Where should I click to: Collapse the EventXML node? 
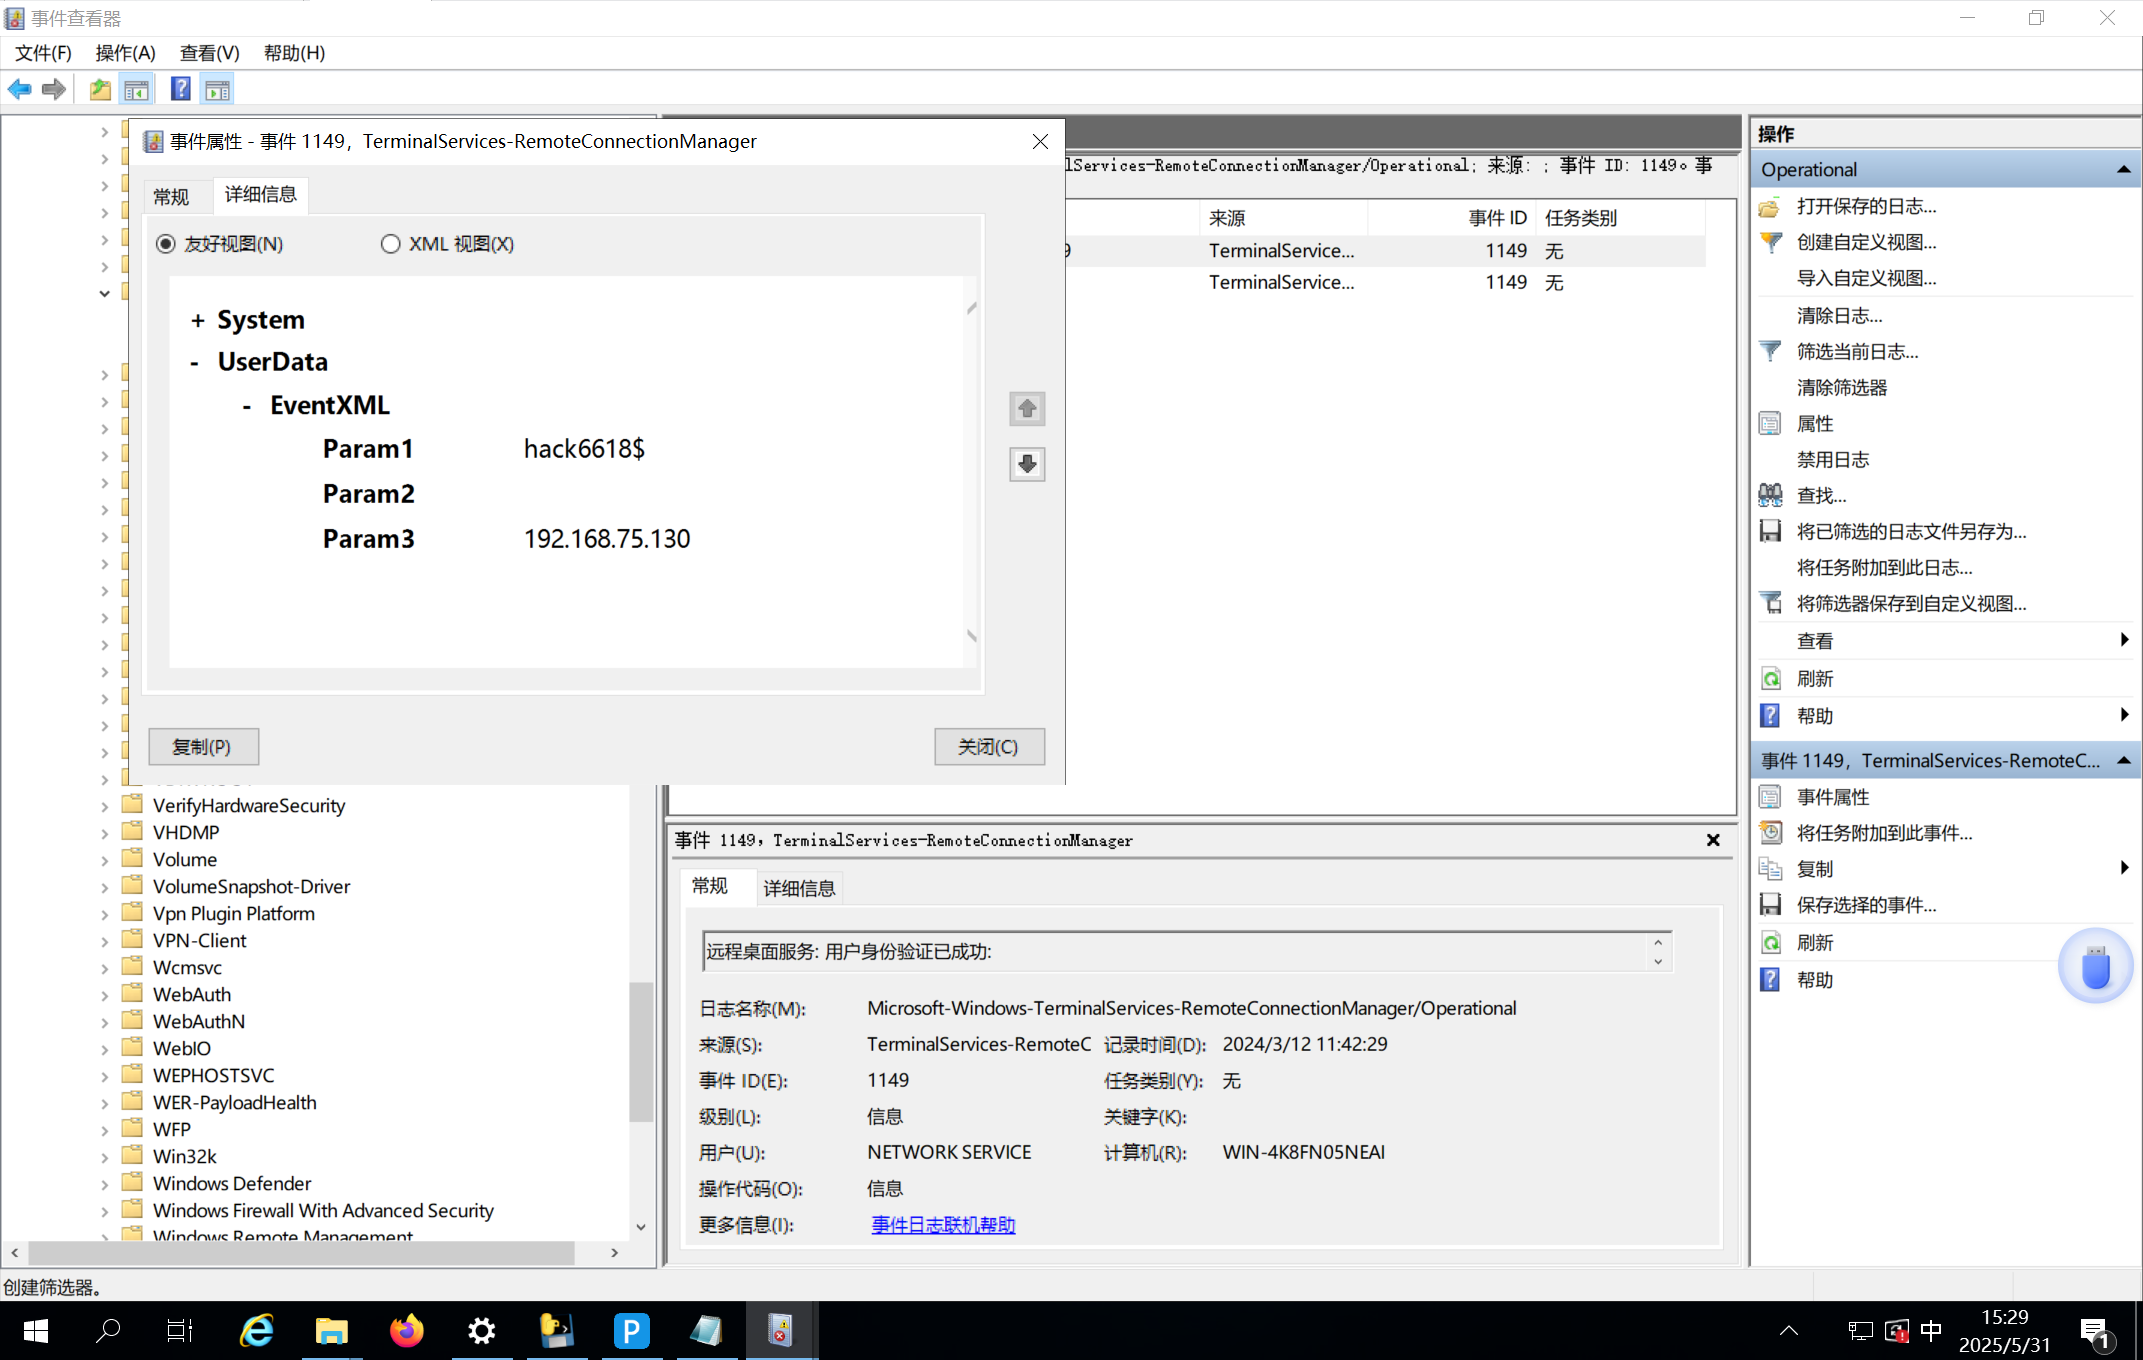click(x=247, y=406)
